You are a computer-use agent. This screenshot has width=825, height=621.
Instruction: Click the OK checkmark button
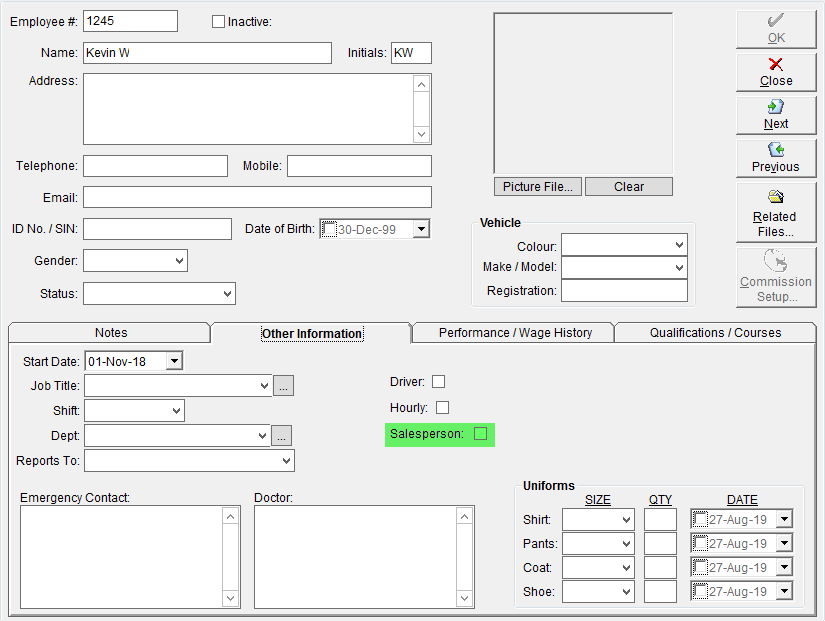(776, 29)
